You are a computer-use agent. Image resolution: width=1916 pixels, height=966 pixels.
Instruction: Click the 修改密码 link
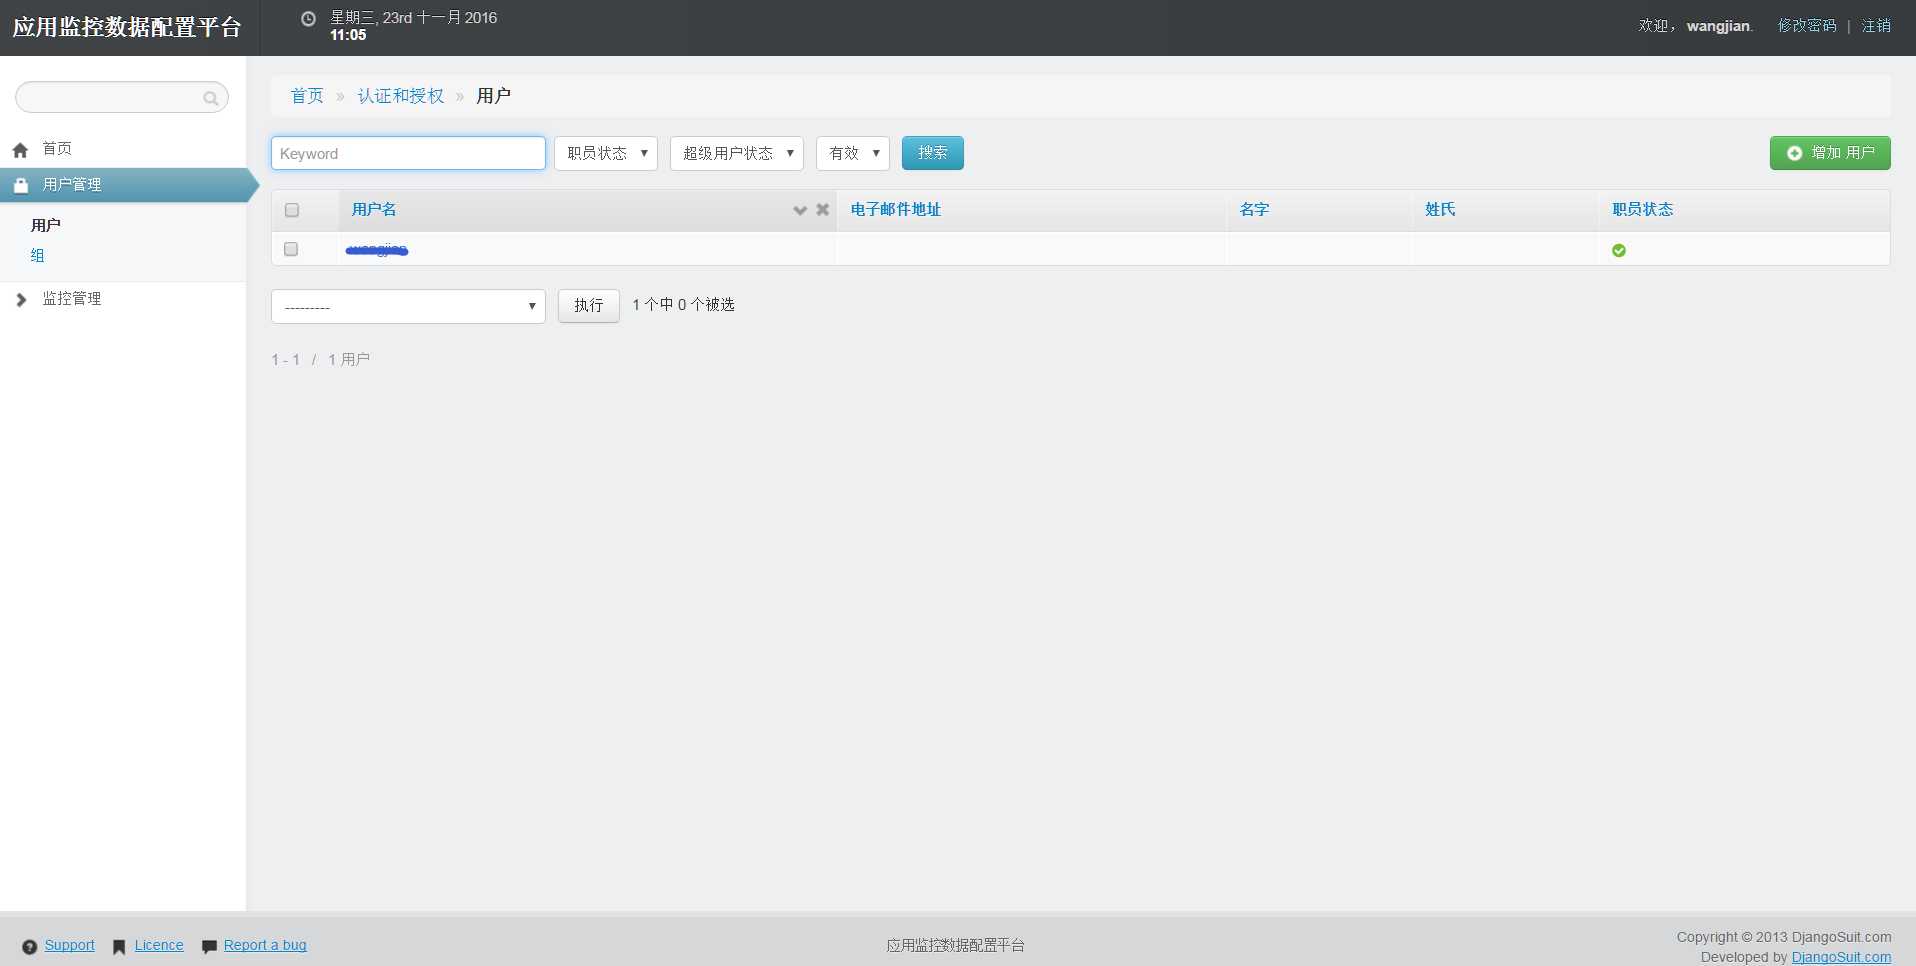[1807, 26]
